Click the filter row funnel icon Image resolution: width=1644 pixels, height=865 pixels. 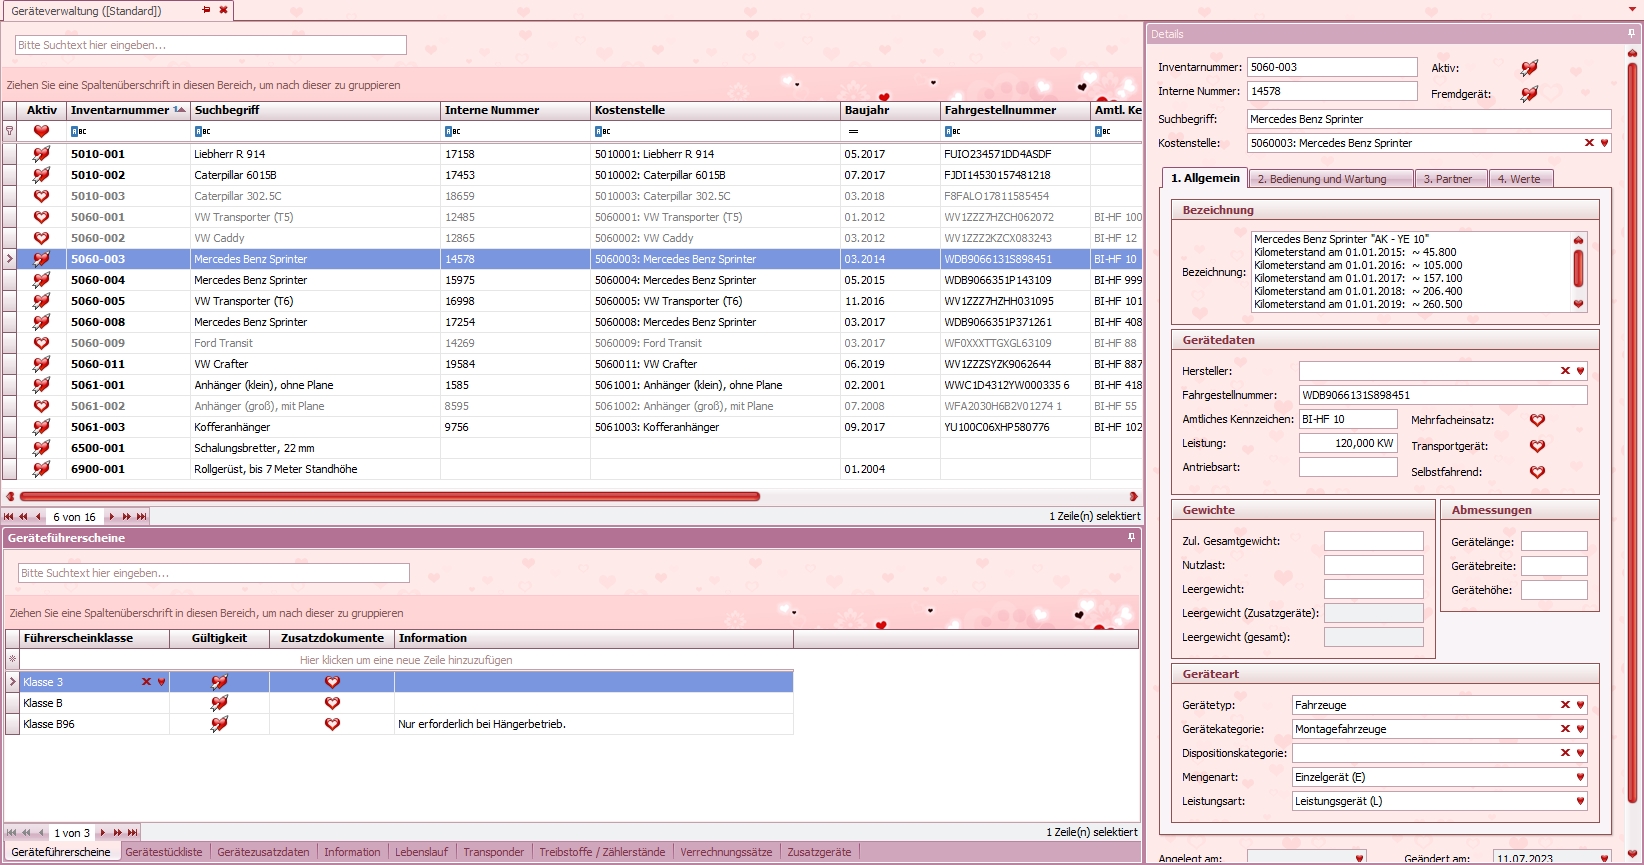click(10, 131)
